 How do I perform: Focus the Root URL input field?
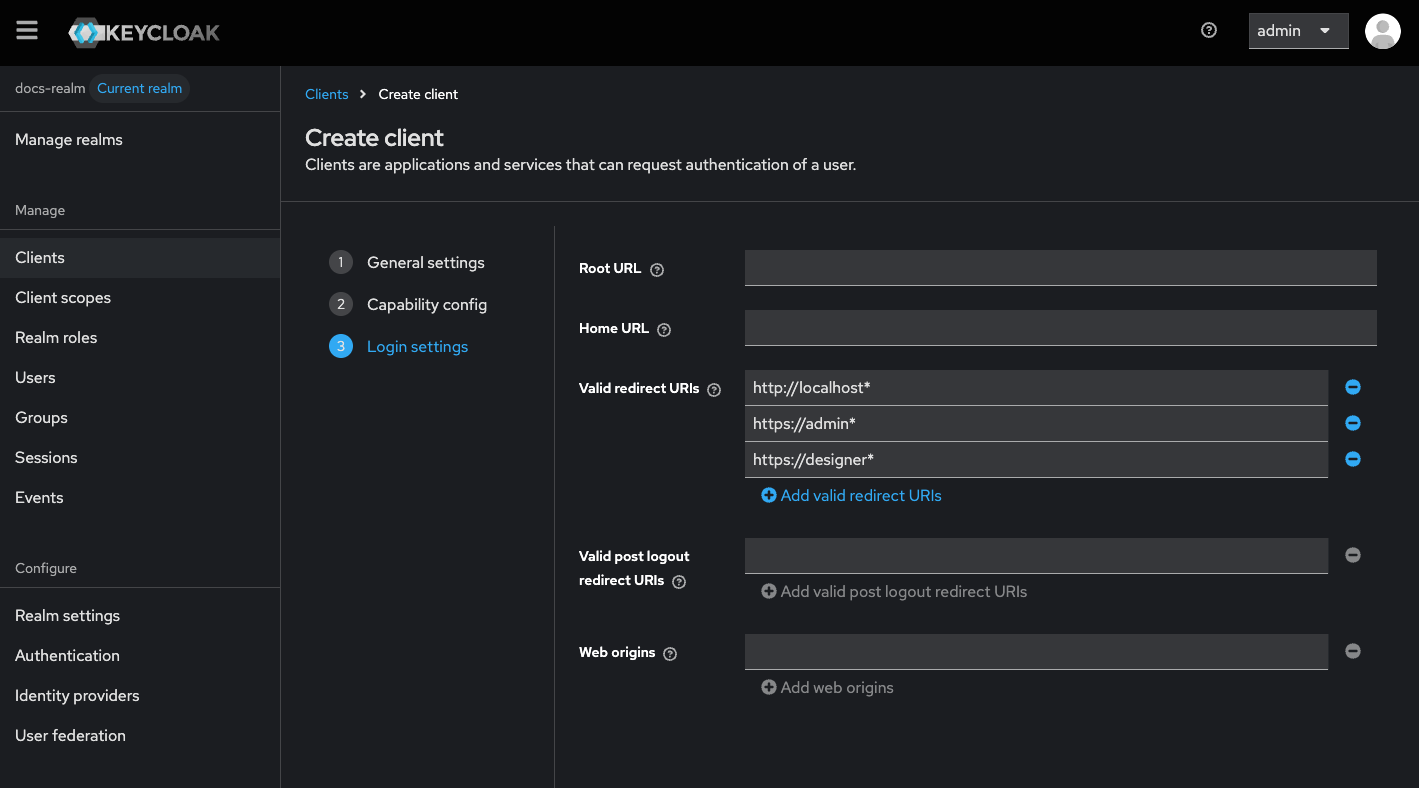pos(1060,268)
